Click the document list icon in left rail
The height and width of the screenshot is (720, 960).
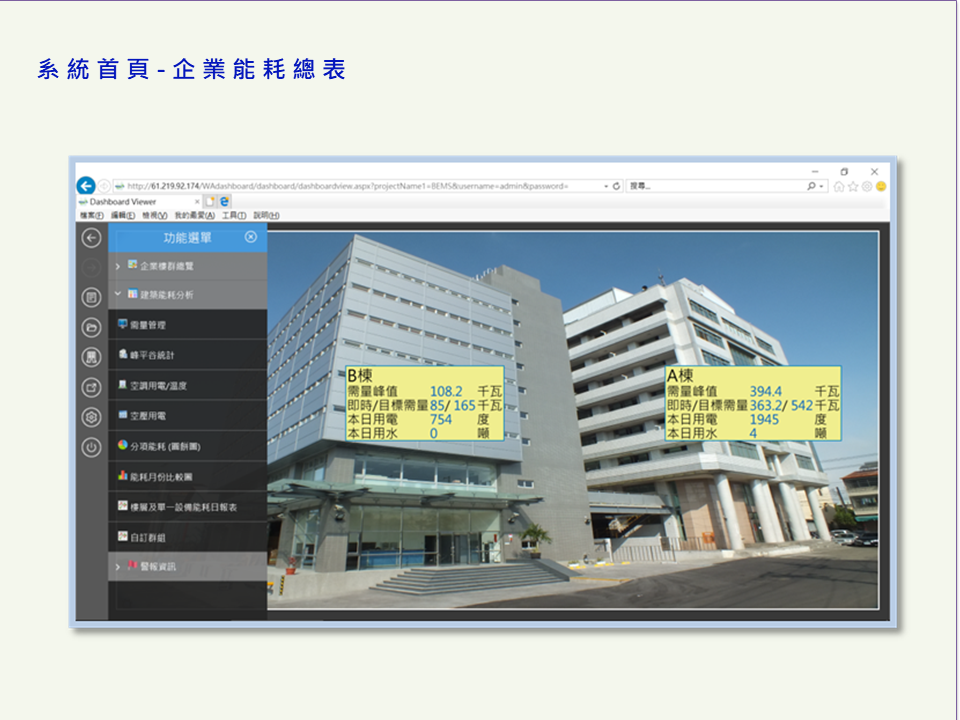(91, 297)
